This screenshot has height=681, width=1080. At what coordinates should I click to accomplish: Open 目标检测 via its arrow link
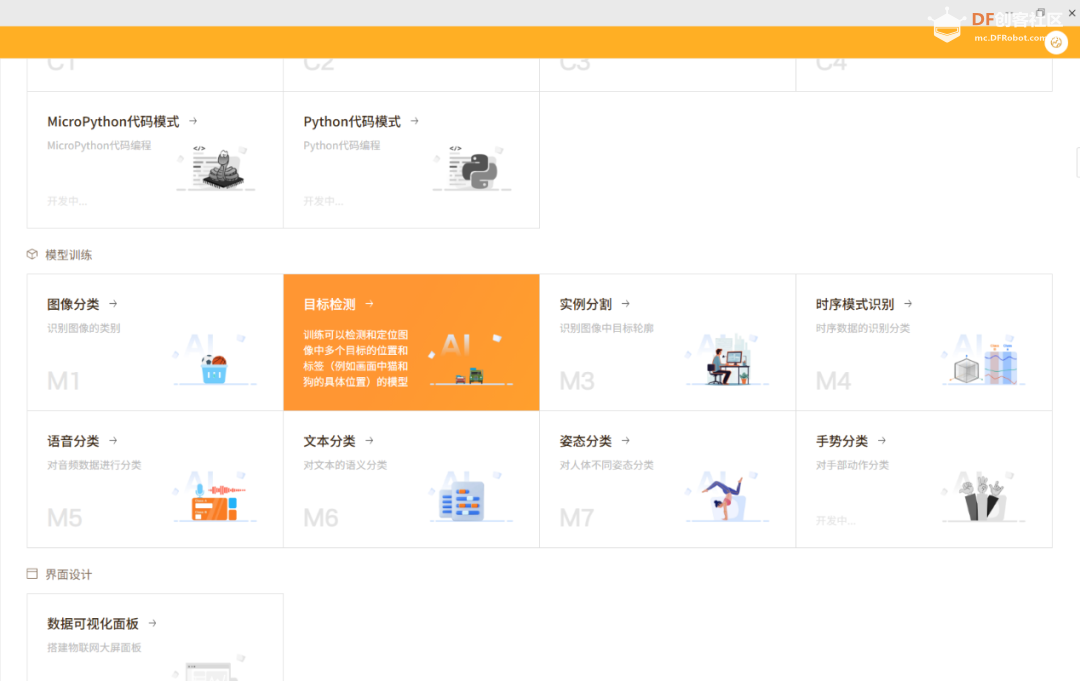coord(369,303)
